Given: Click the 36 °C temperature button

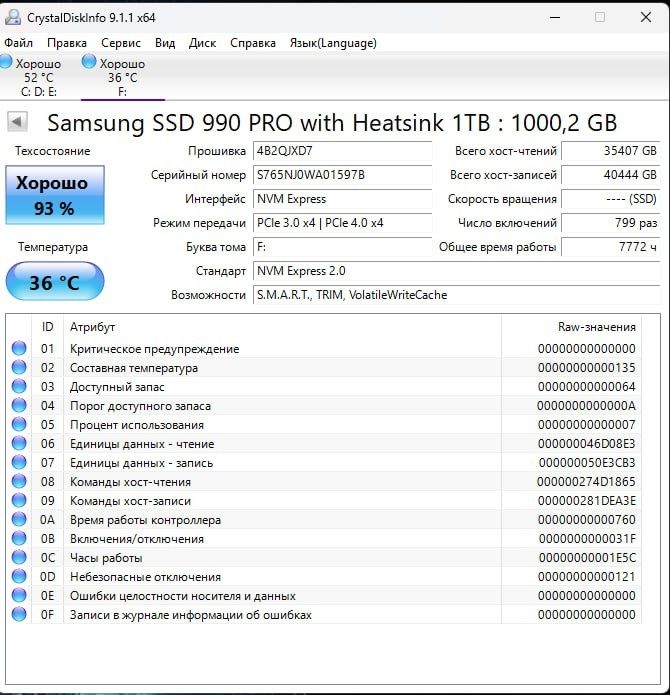Looking at the screenshot, I should click(55, 282).
